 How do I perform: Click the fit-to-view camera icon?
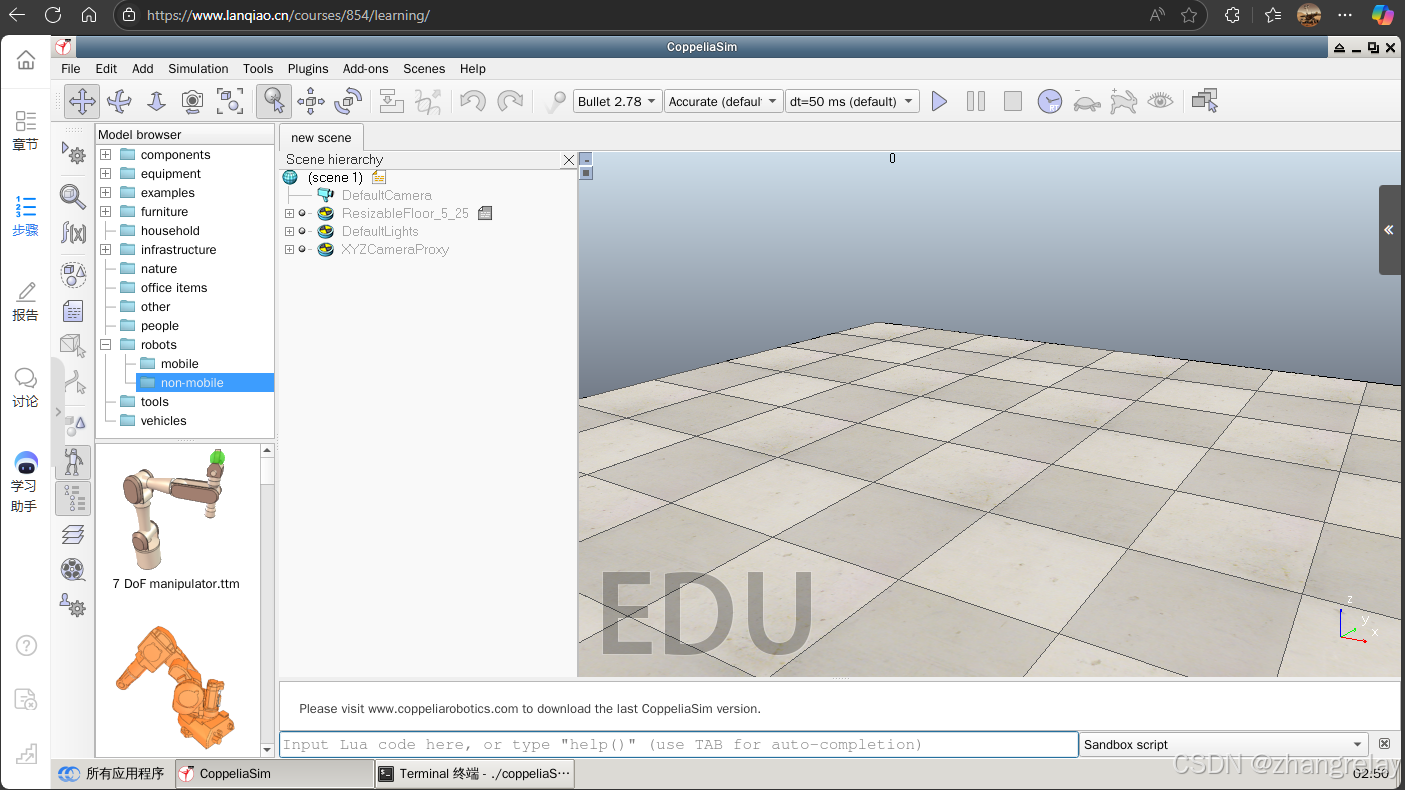[x=230, y=101]
